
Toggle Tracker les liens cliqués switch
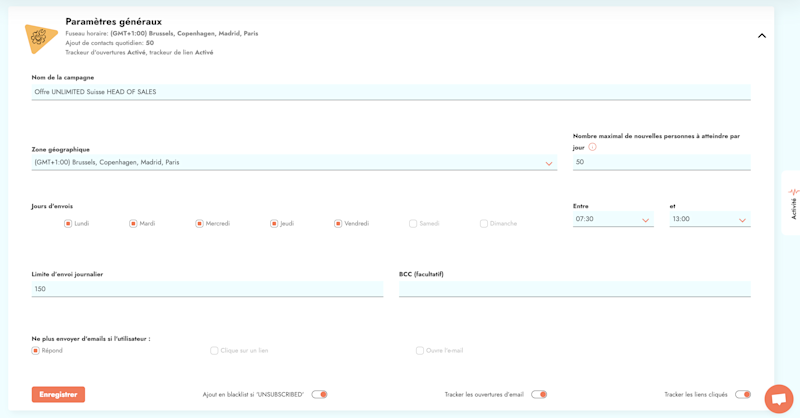pyautogui.click(x=743, y=395)
